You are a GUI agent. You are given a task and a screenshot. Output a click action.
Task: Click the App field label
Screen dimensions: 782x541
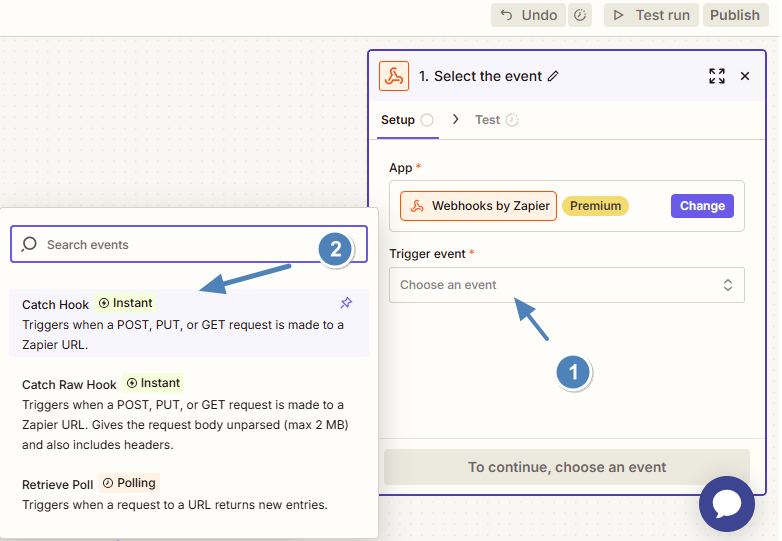click(x=401, y=168)
